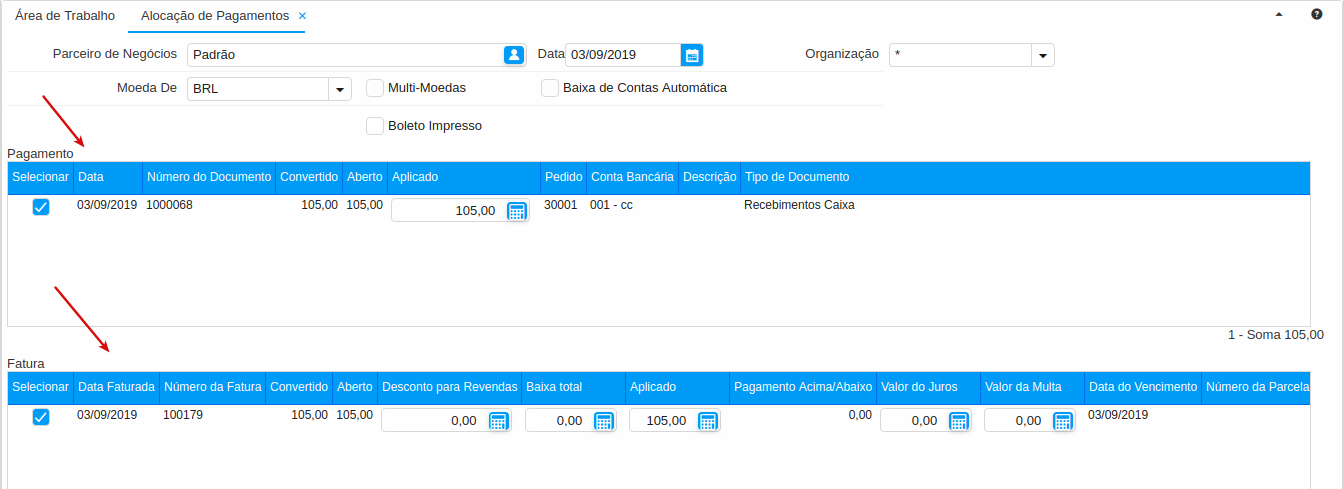1343x489 pixels.
Task: Click the Data date input field
Action: pyautogui.click(x=622, y=55)
